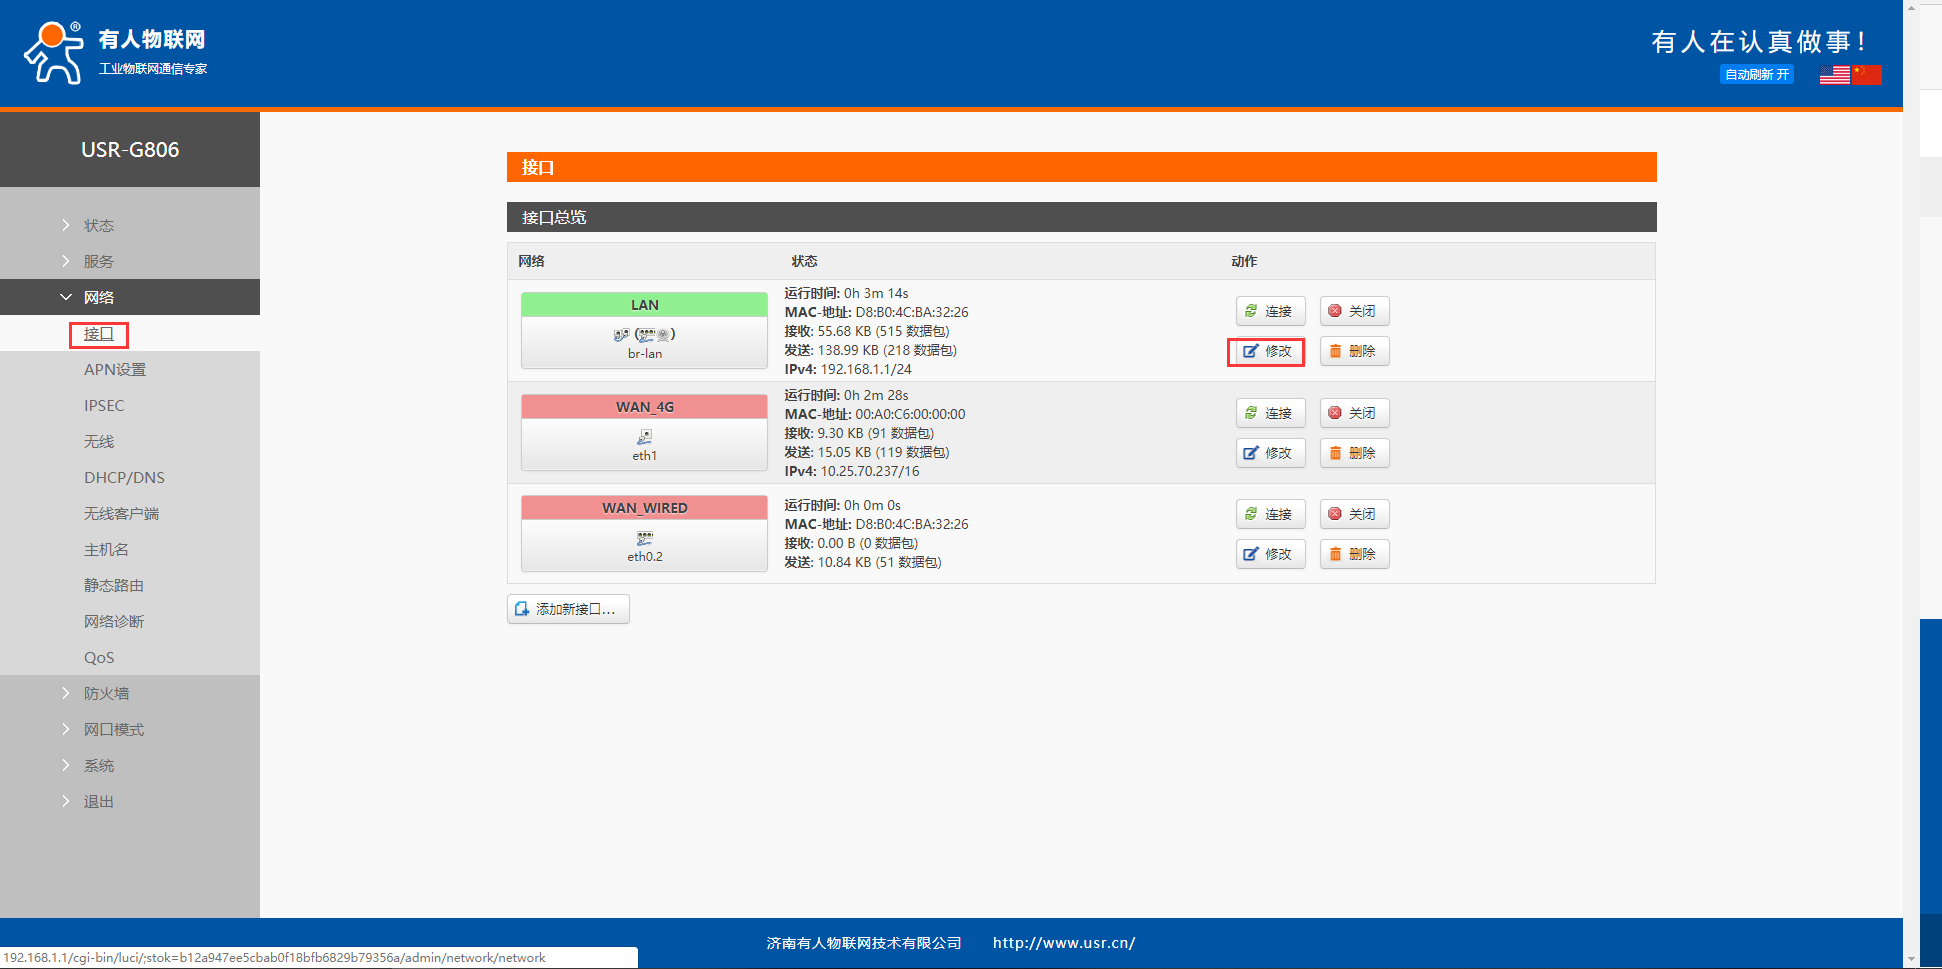
Task: Click the eth1 interface icon under WAN_4G
Action: (644, 437)
